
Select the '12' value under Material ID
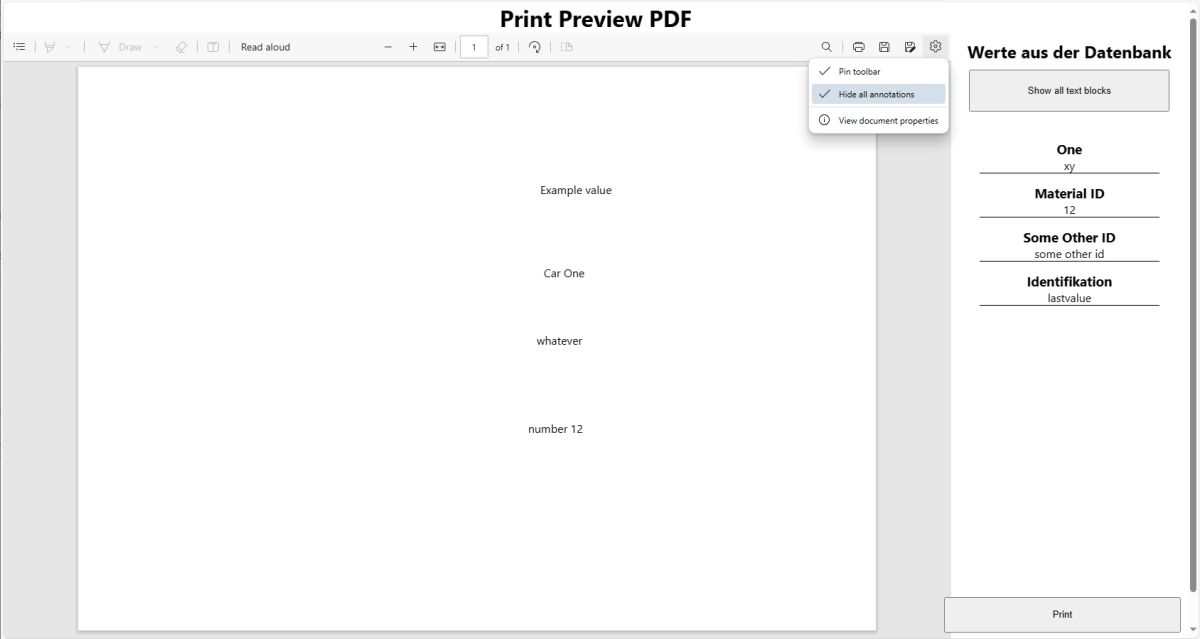[1069, 210]
